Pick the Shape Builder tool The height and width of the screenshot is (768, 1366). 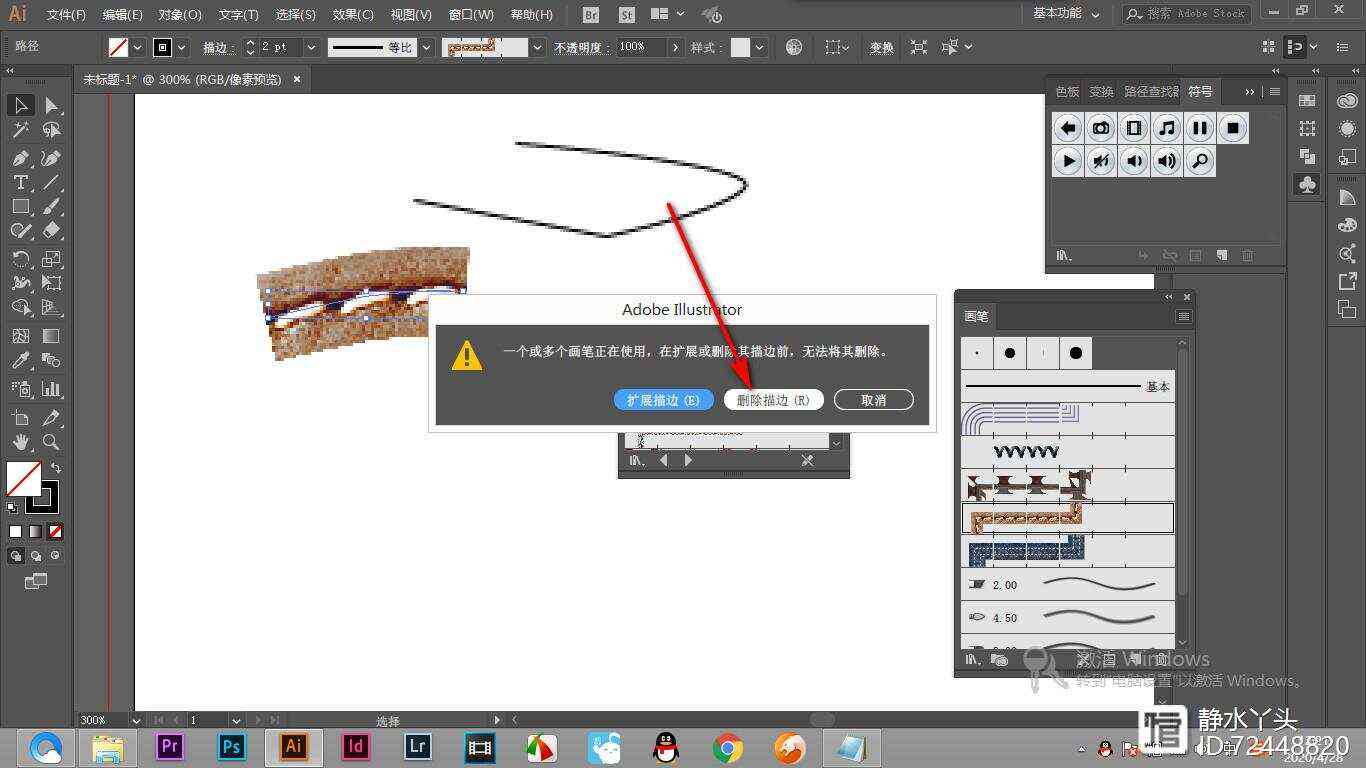click(20, 307)
